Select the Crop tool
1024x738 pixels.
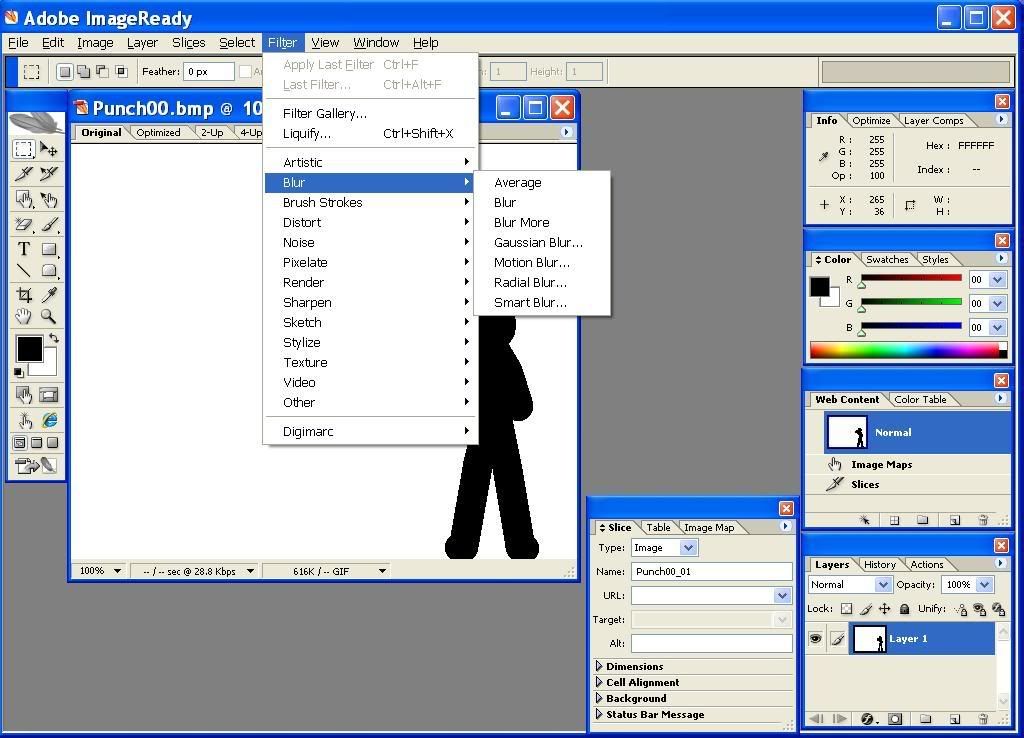pyautogui.click(x=23, y=294)
